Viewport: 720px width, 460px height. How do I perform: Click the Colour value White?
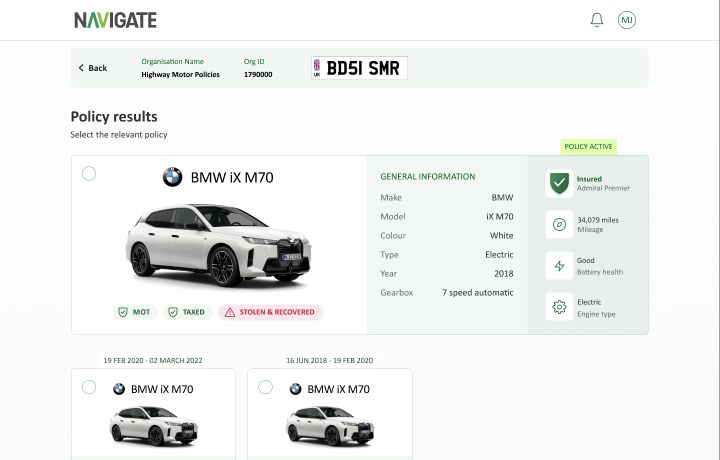[501, 236]
